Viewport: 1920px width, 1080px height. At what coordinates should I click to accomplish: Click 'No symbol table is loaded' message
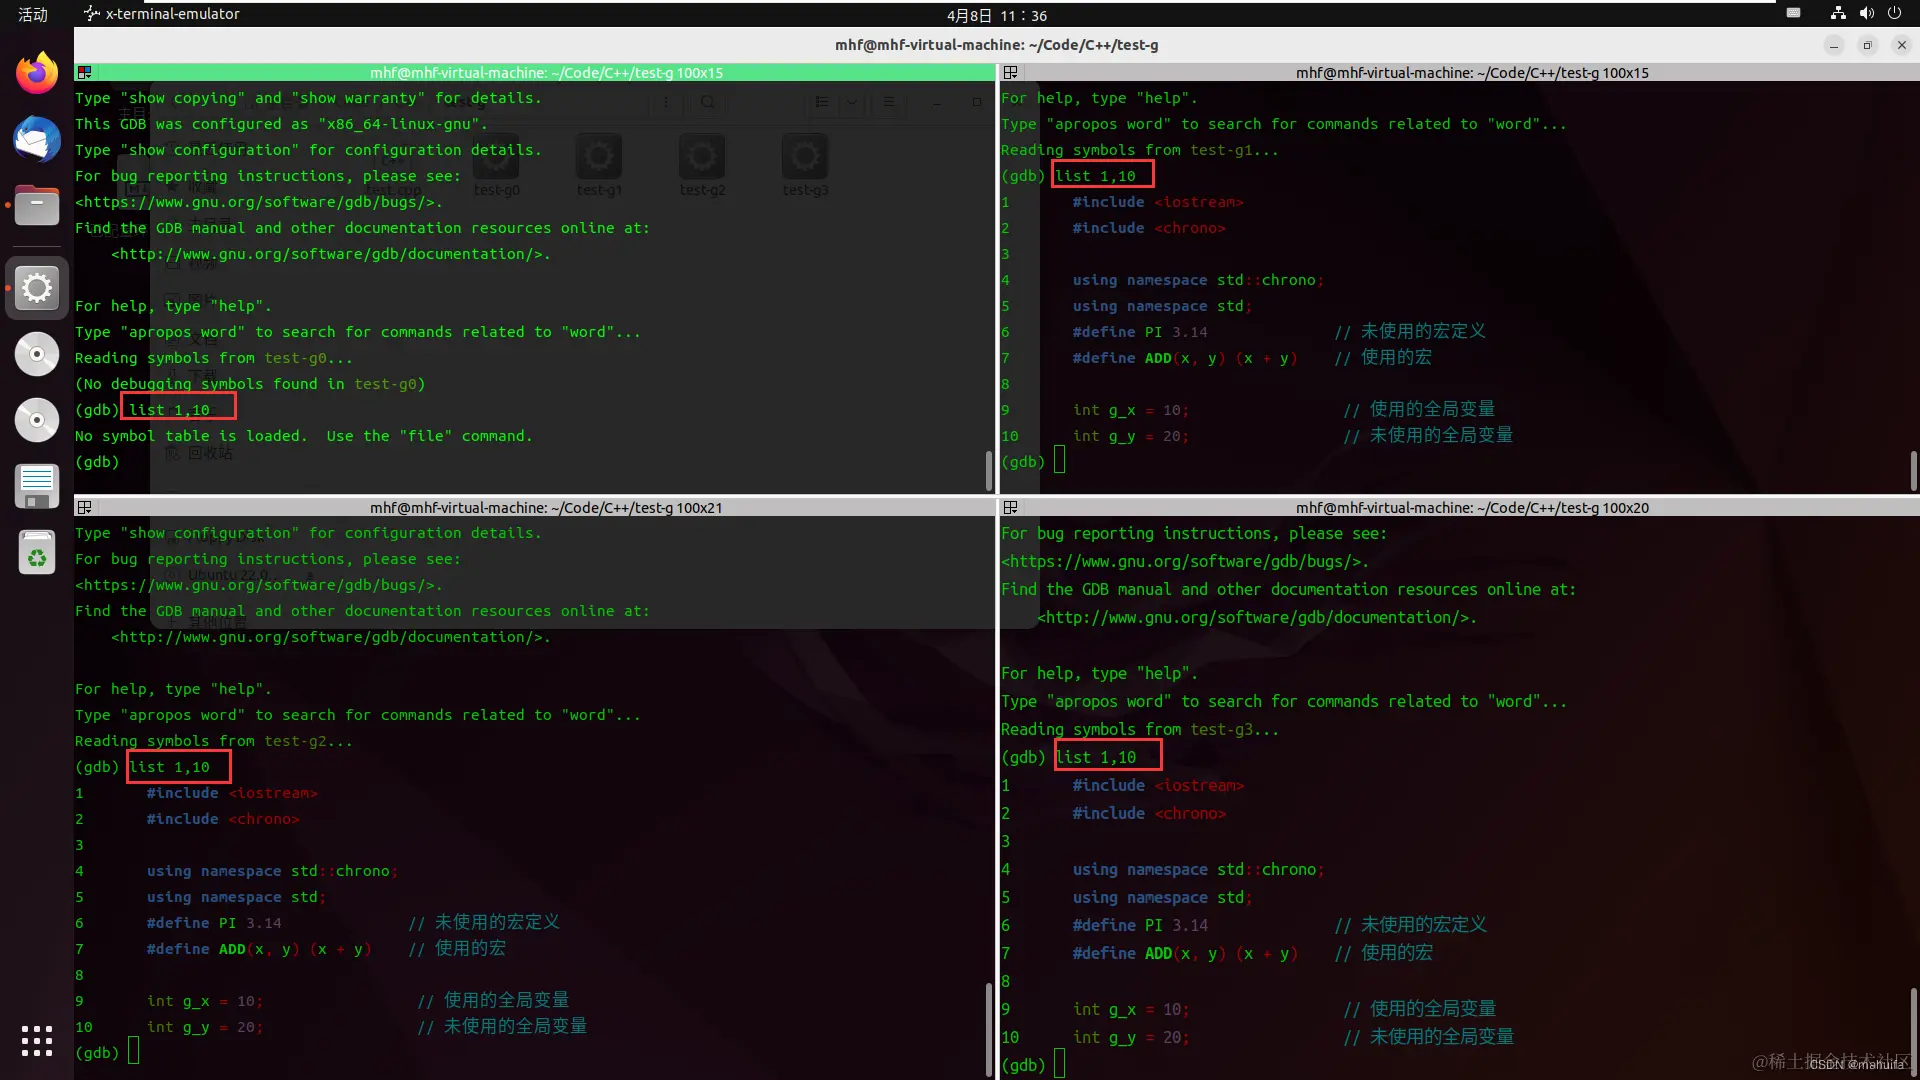(303, 436)
